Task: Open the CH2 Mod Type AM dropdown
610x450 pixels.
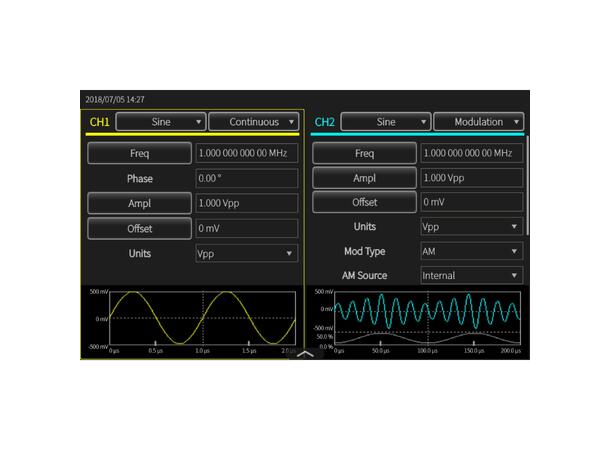Action: (x=471, y=251)
